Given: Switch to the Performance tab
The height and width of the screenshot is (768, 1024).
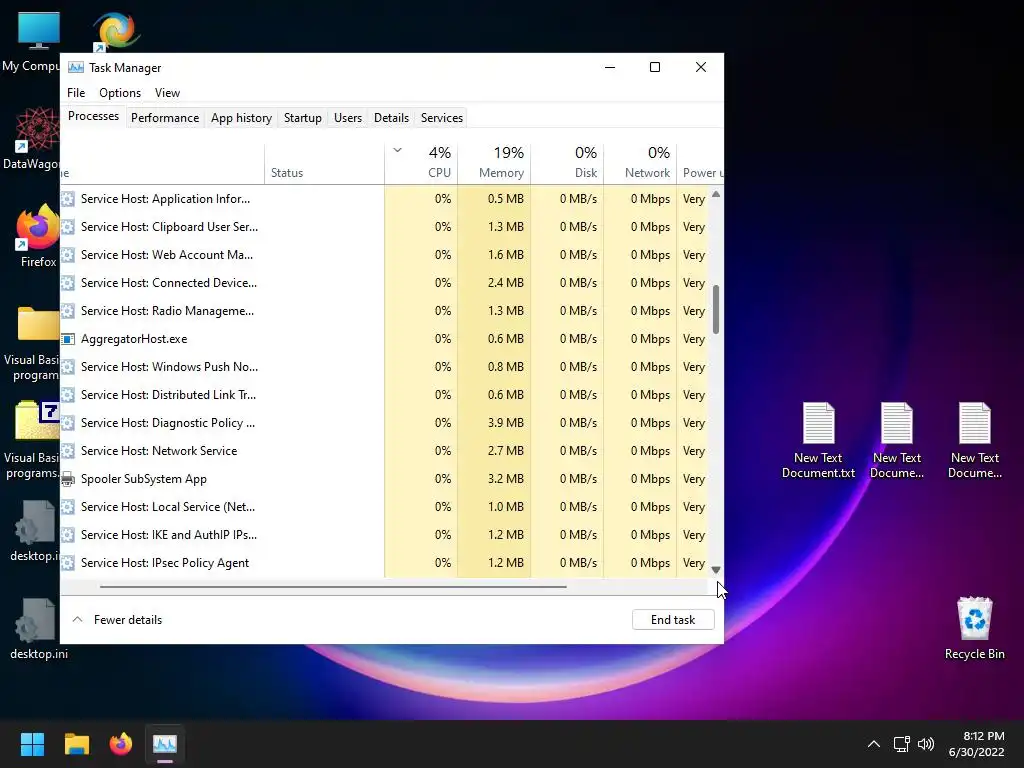Looking at the screenshot, I should (x=165, y=118).
